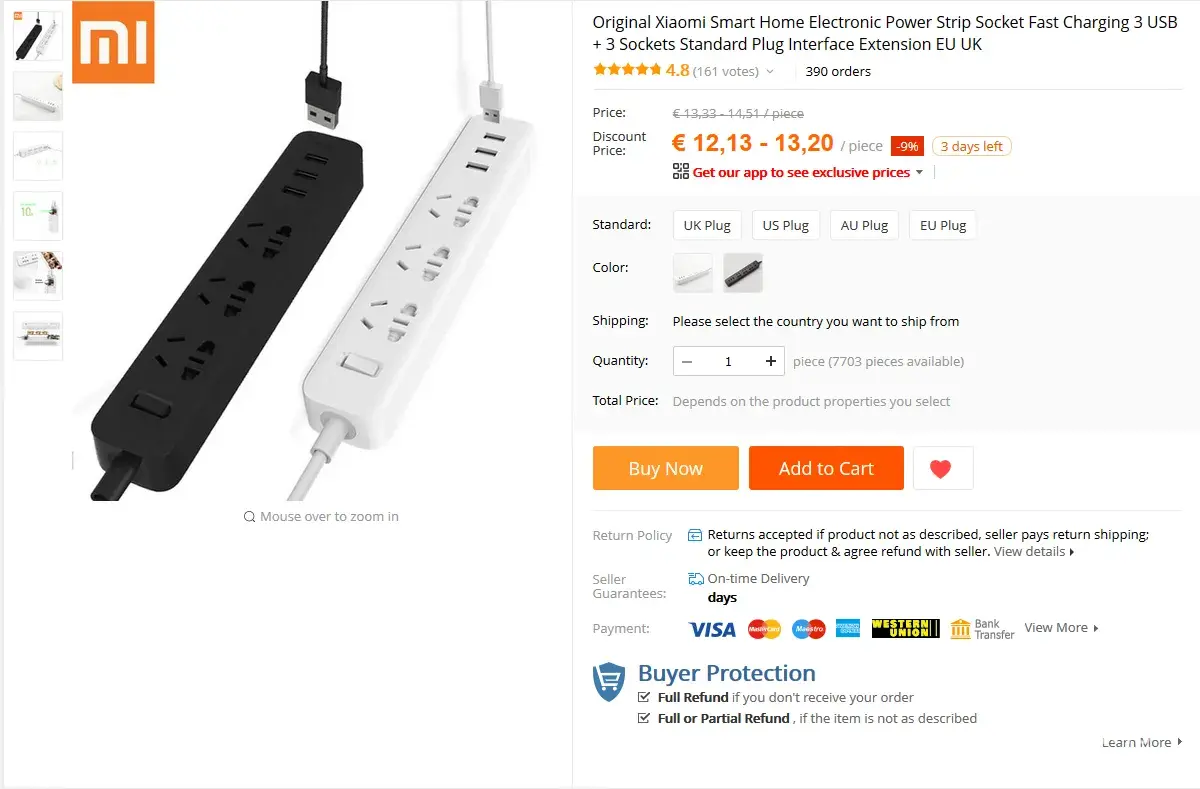Viewport: 1200px width, 789px height.
Task: Click the Xiaomi MI logo
Action: click(x=113, y=42)
